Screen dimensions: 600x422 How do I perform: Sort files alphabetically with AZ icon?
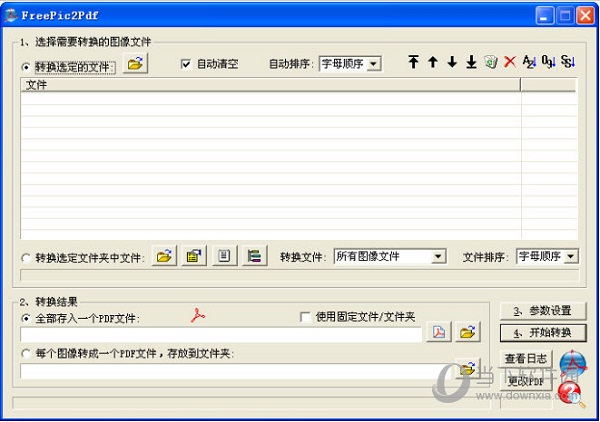point(529,62)
